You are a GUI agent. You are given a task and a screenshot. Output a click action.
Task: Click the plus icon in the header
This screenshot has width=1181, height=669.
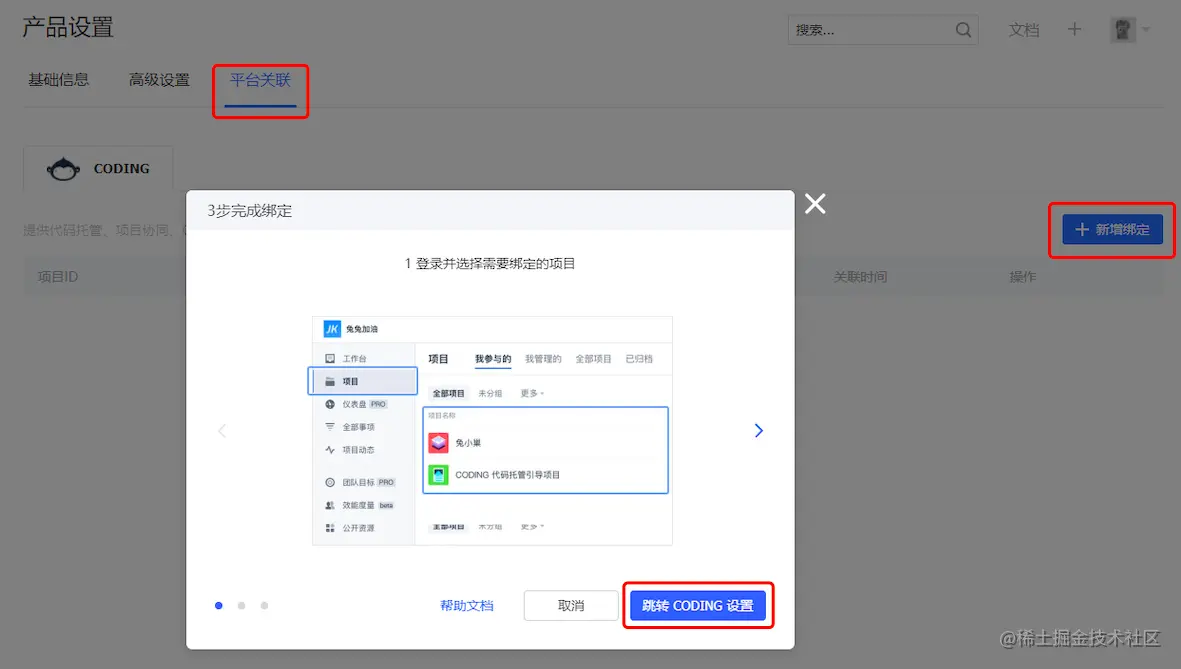coord(1074,29)
